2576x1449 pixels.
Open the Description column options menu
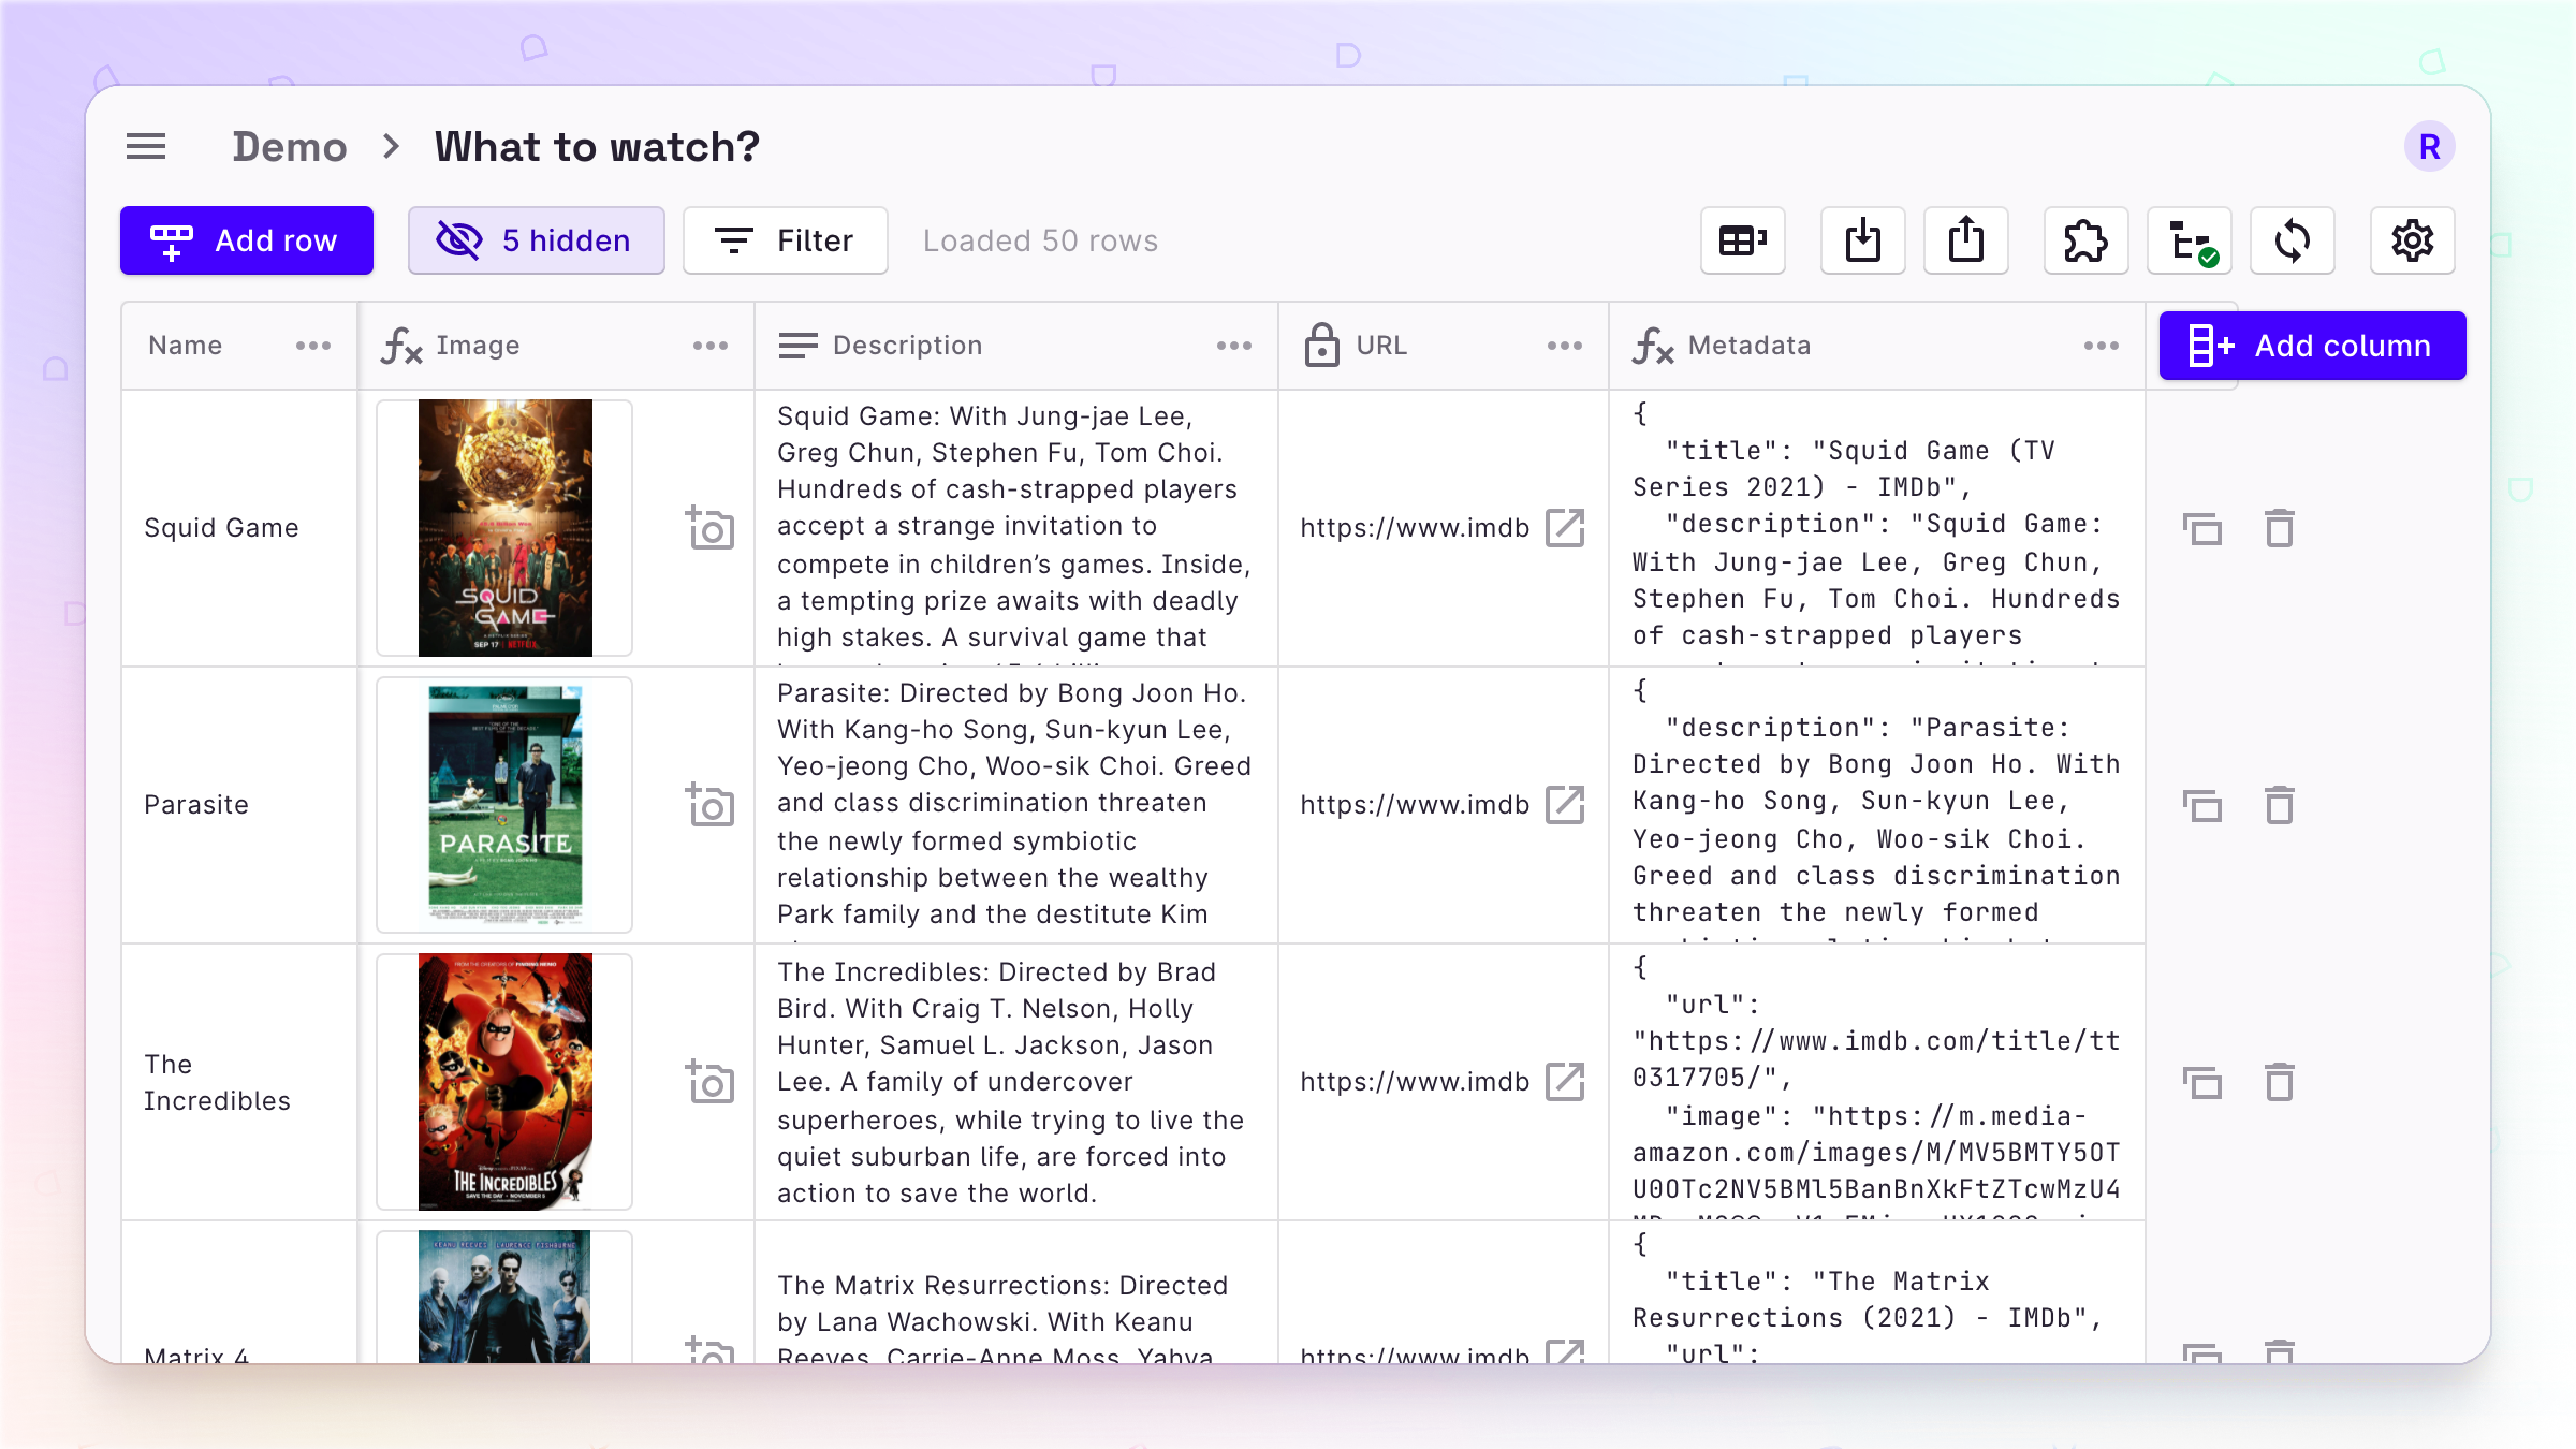[x=1234, y=346]
